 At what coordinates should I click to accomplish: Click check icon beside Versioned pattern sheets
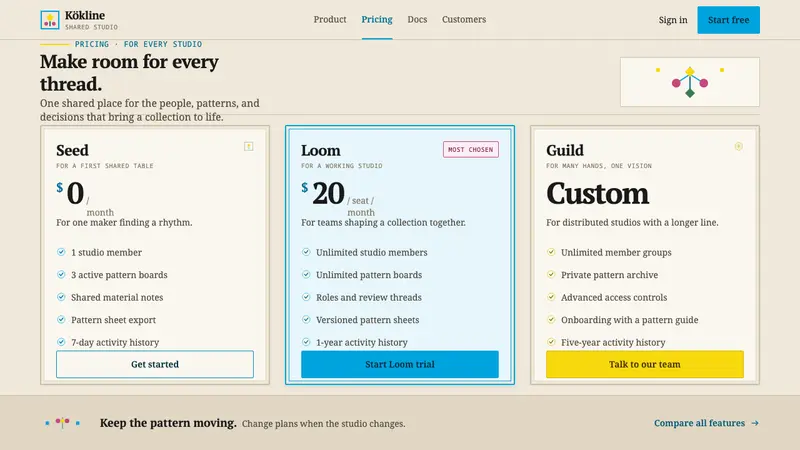[306, 319]
